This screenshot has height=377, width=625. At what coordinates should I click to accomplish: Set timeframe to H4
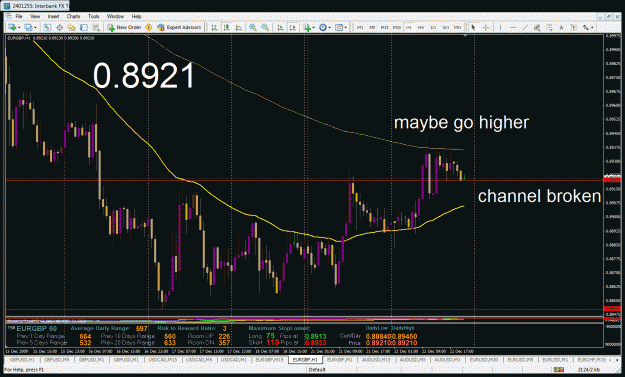coord(421,27)
